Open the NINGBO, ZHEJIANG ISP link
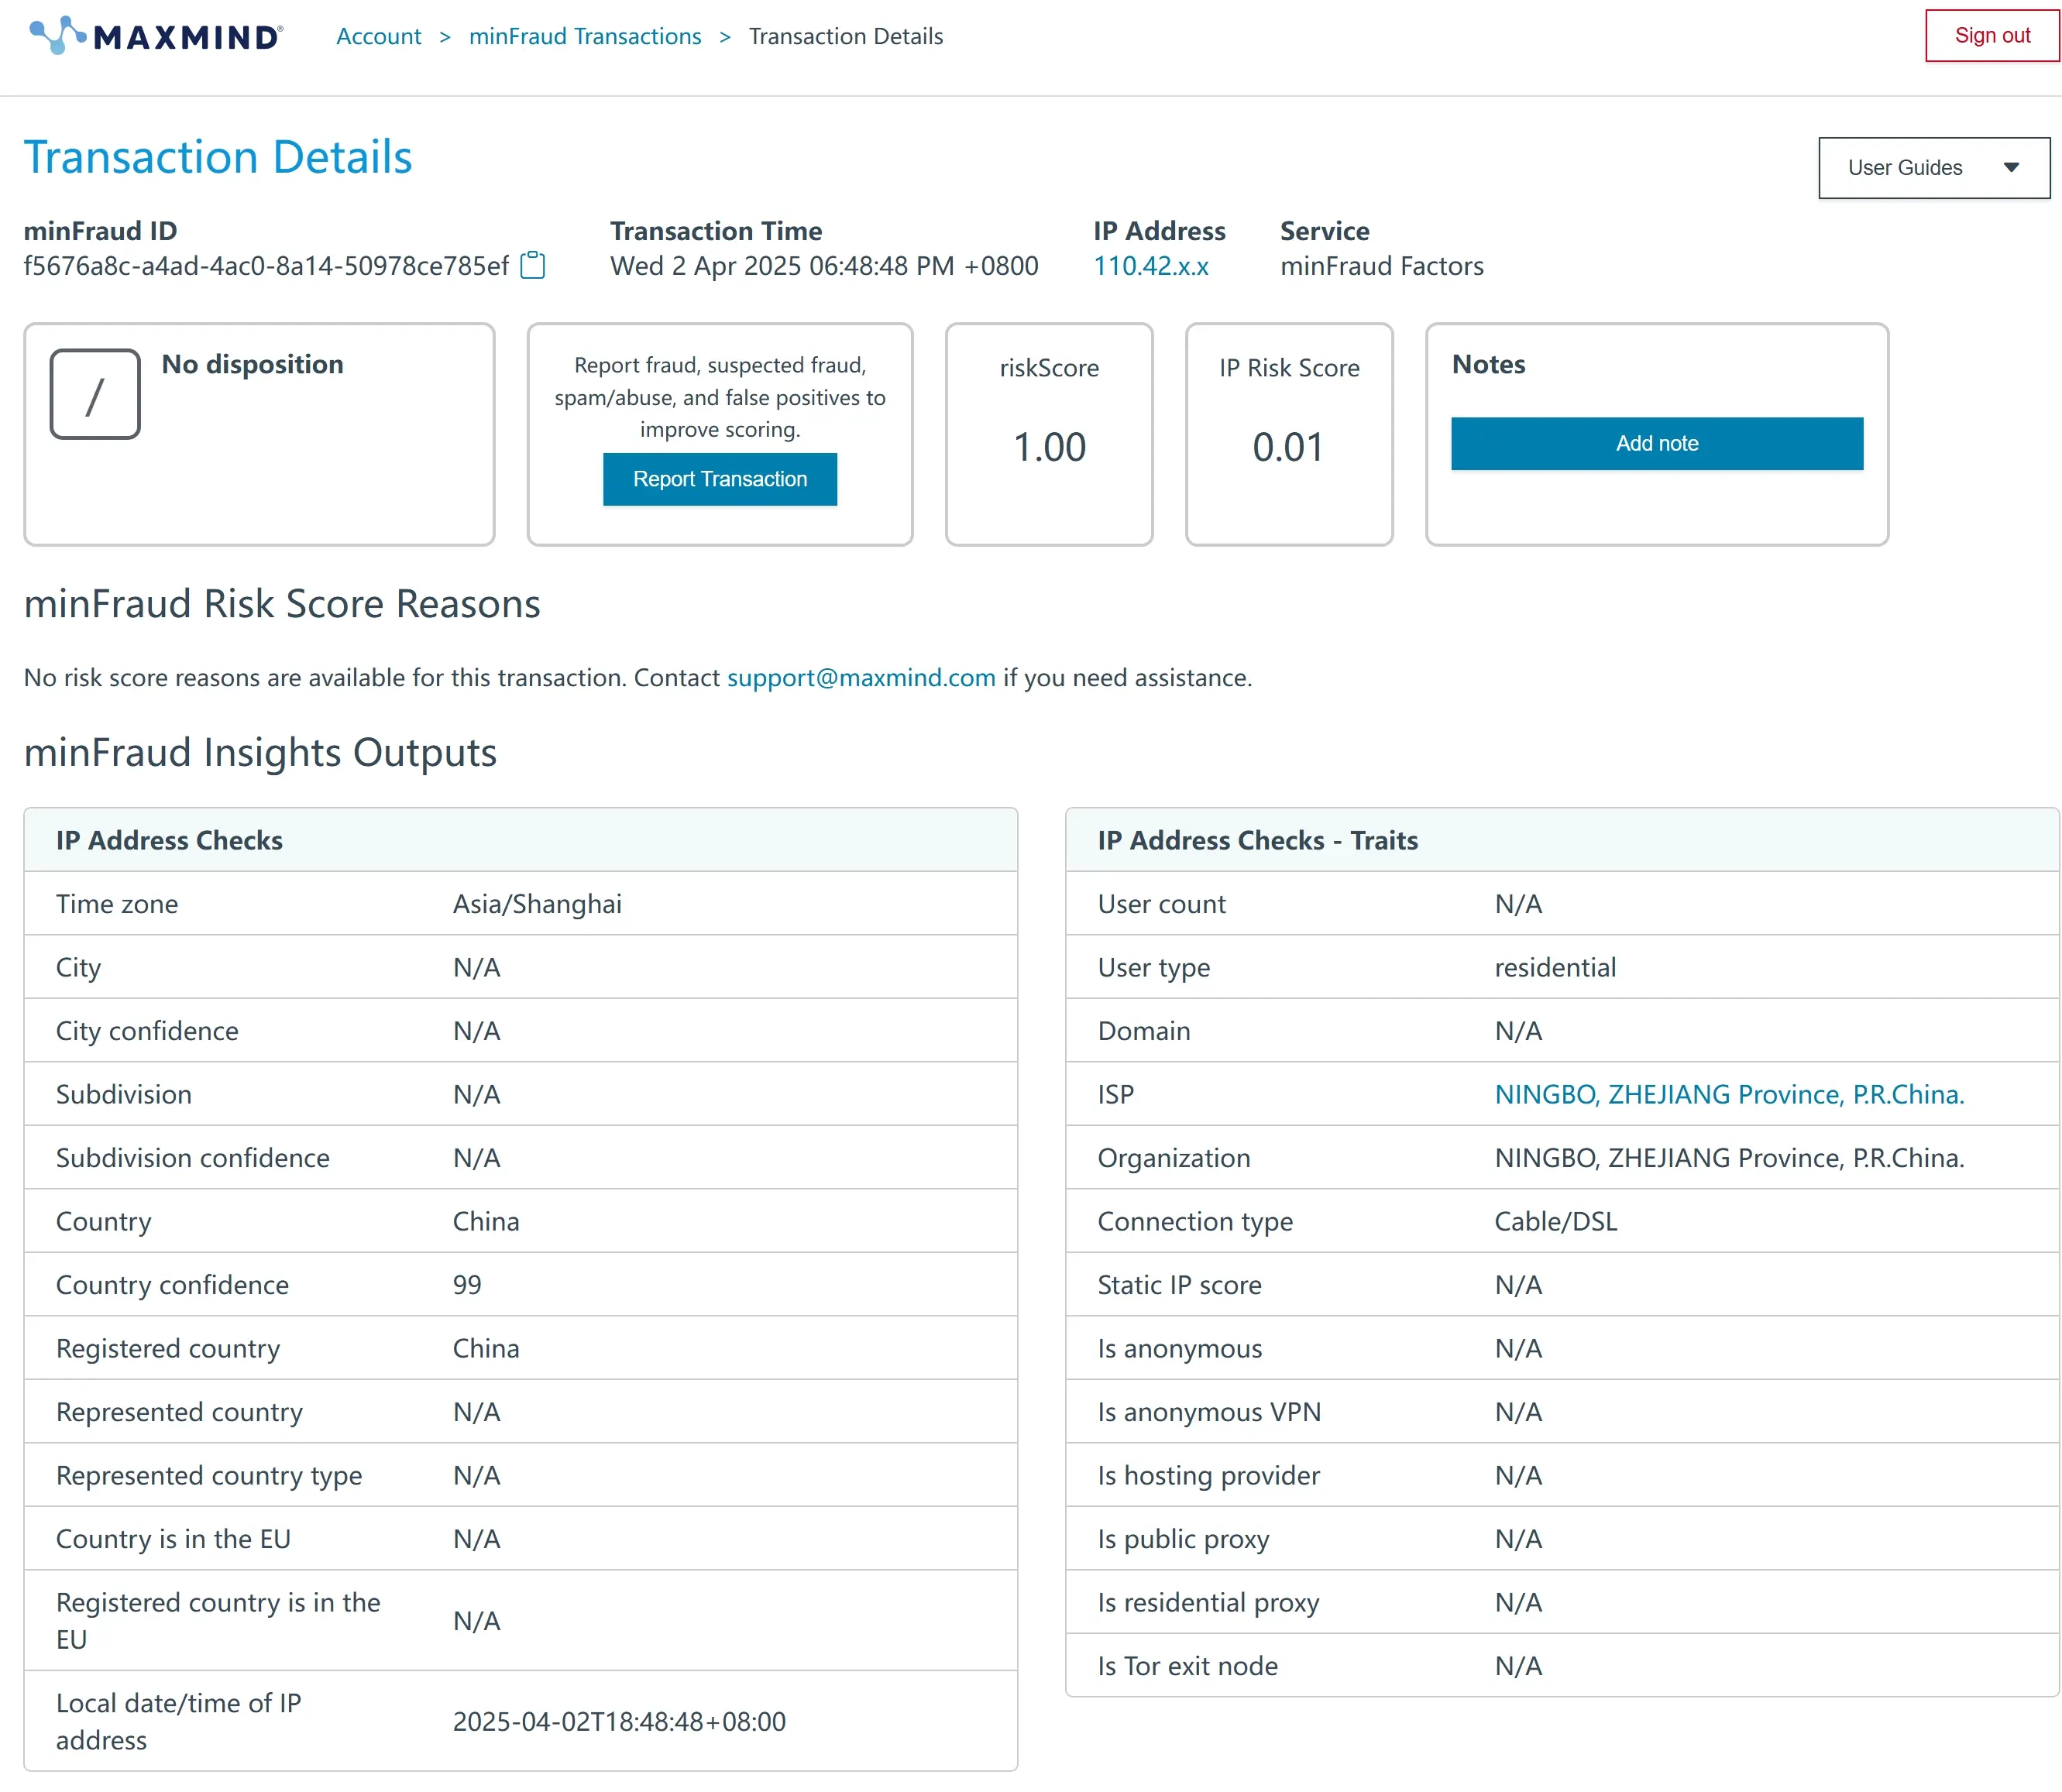This screenshot has height=1792, width=2062. (x=1729, y=1094)
